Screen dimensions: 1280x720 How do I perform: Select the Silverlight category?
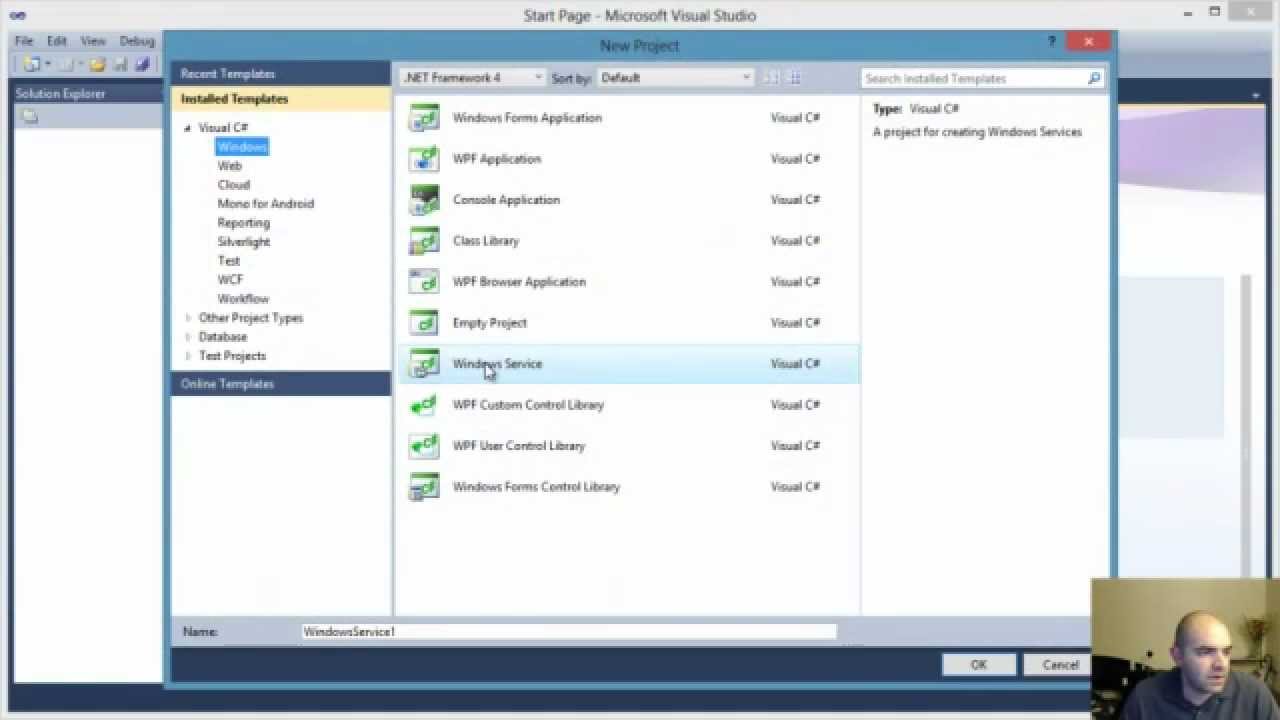[x=244, y=242]
